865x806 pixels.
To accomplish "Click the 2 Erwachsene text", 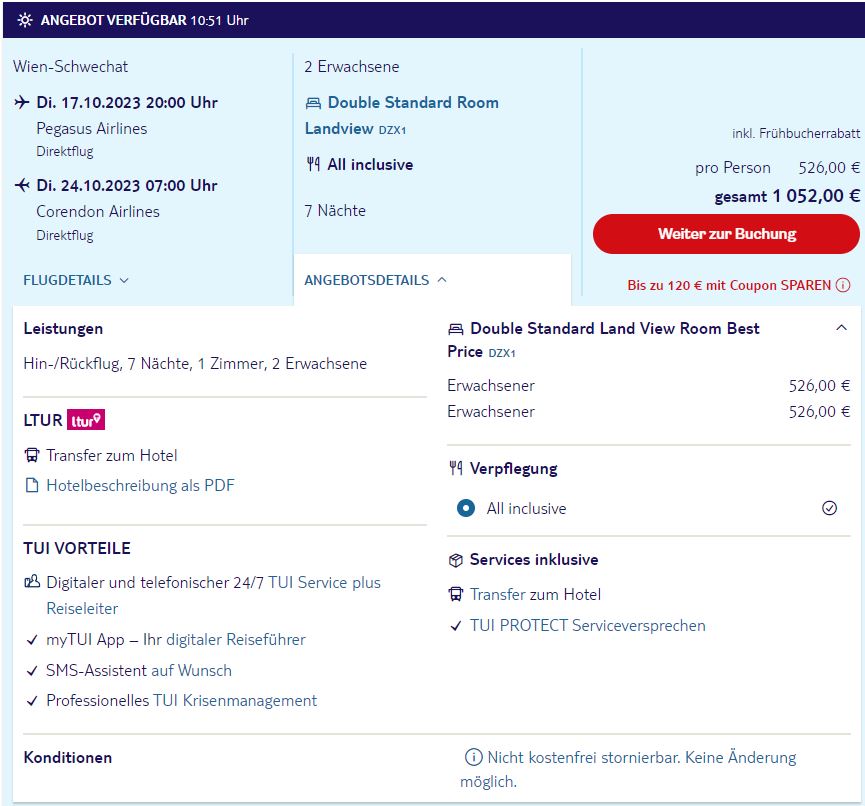I will [351, 67].
